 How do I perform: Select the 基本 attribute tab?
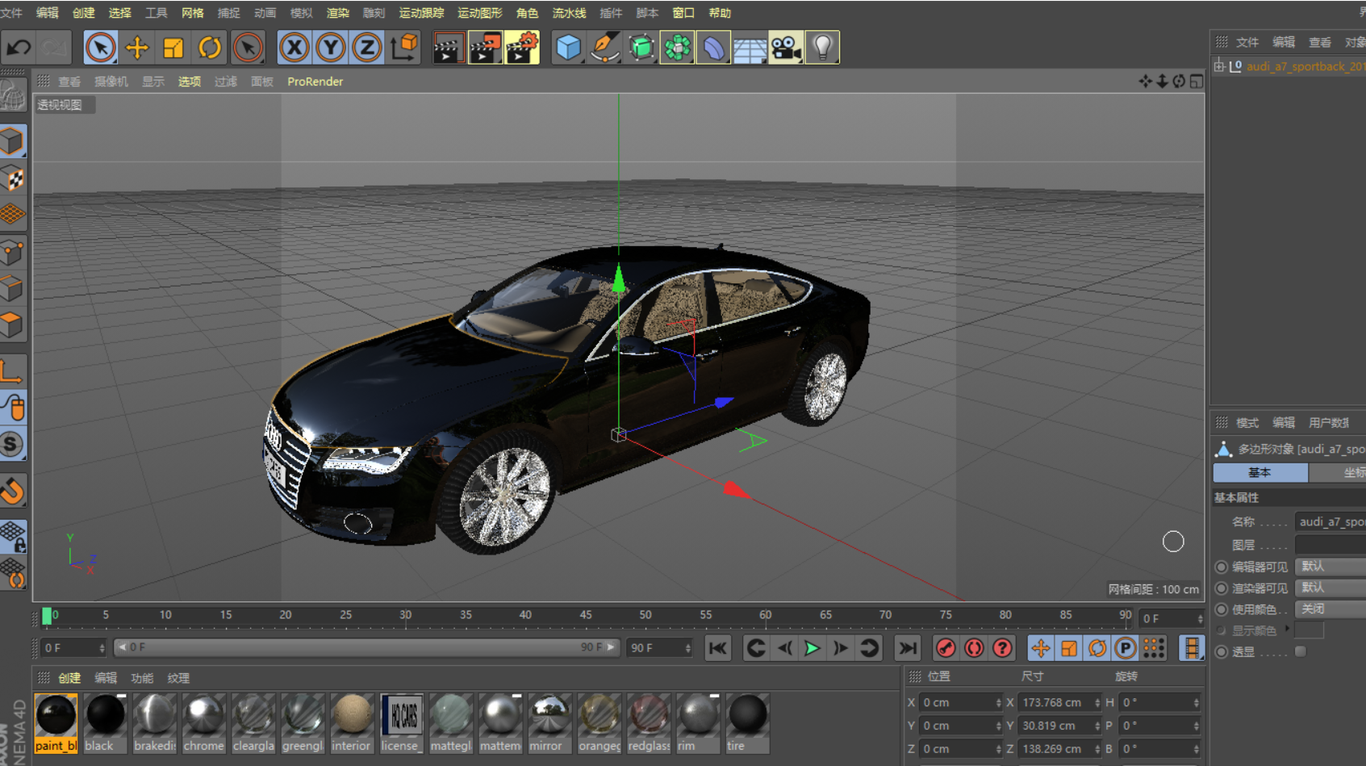(x=1260, y=473)
